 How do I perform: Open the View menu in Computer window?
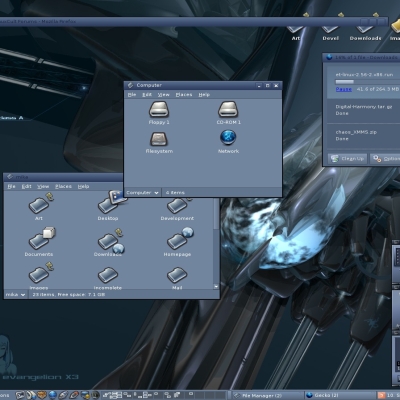coord(163,95)
